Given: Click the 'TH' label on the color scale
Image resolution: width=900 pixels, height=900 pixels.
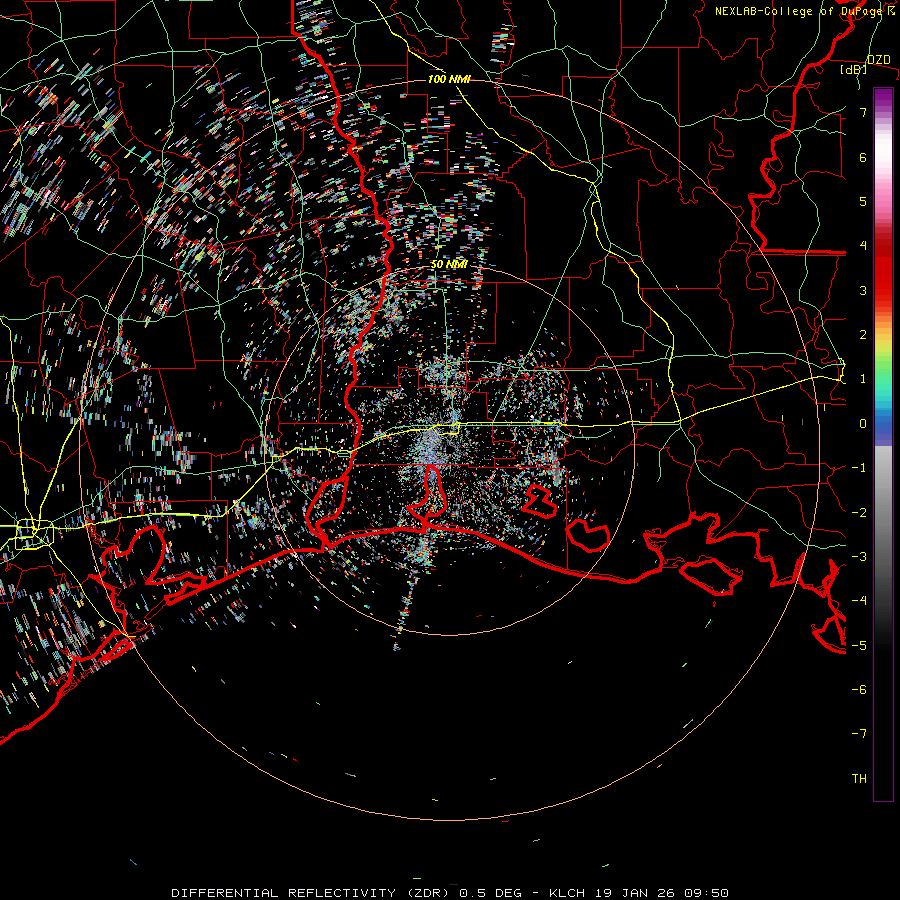Looking at the screenshot, I should 859,778.
